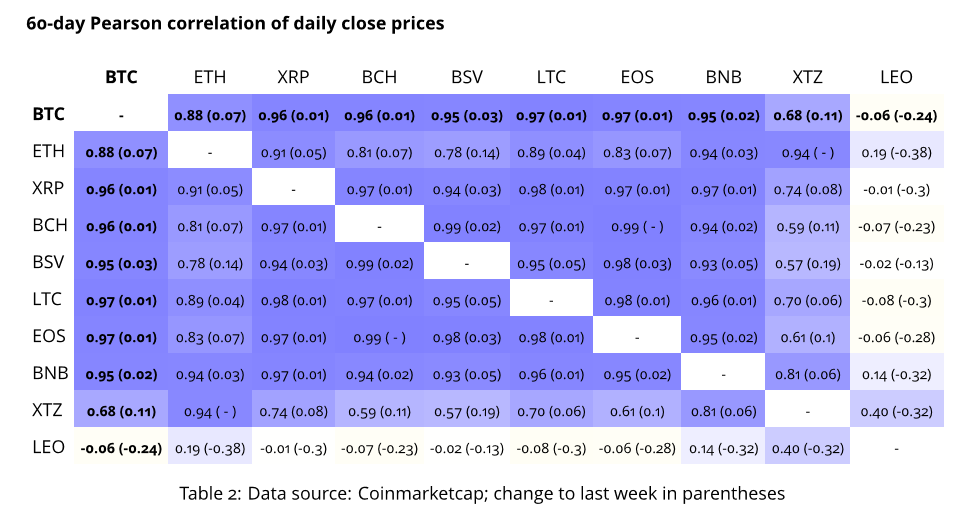Select the cell in ETH row, BSV column
The width and height of the screenshot is (965, 518).
pos(467,152)
